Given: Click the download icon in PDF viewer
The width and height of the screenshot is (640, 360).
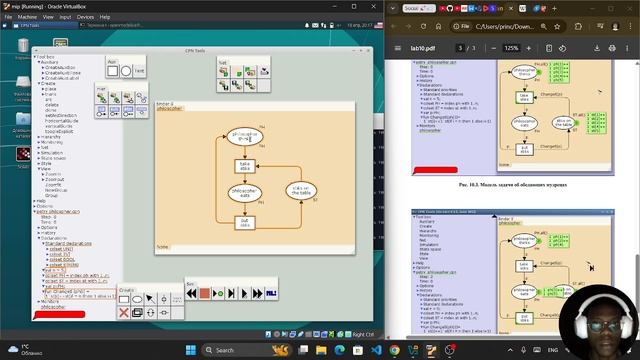Looking at the screenshot, I should pyautogui.click(x=597, y=48).
